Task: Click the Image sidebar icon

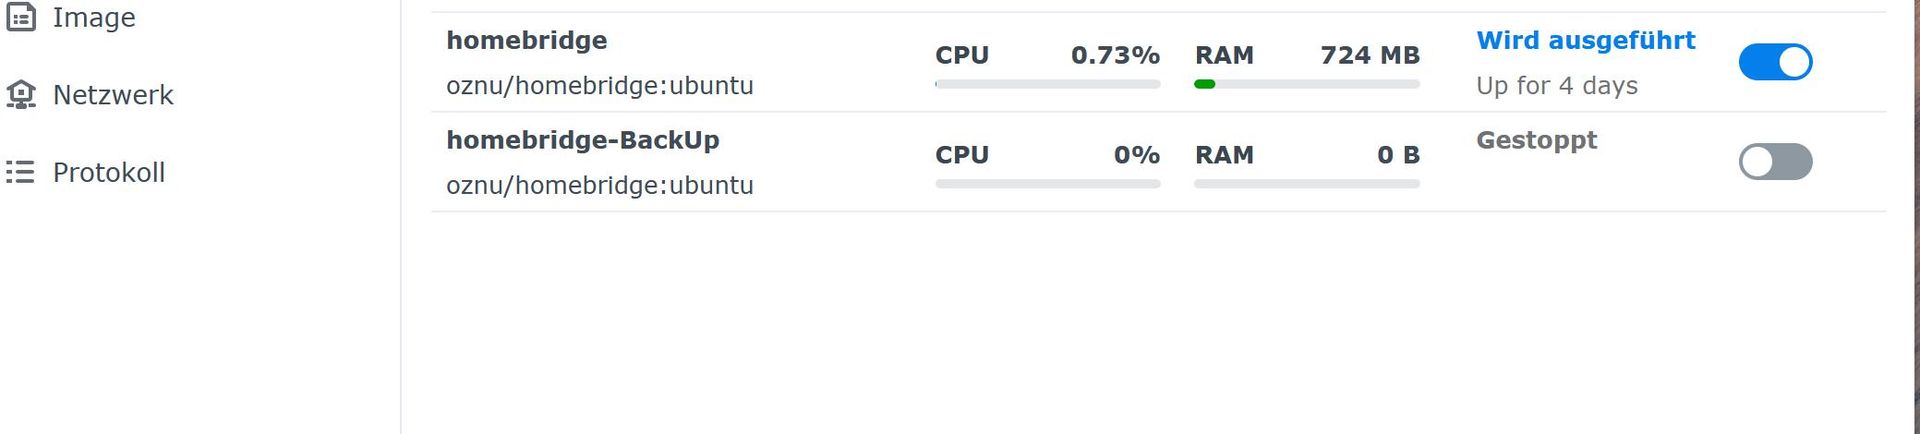Action: (x=21, y=17)
